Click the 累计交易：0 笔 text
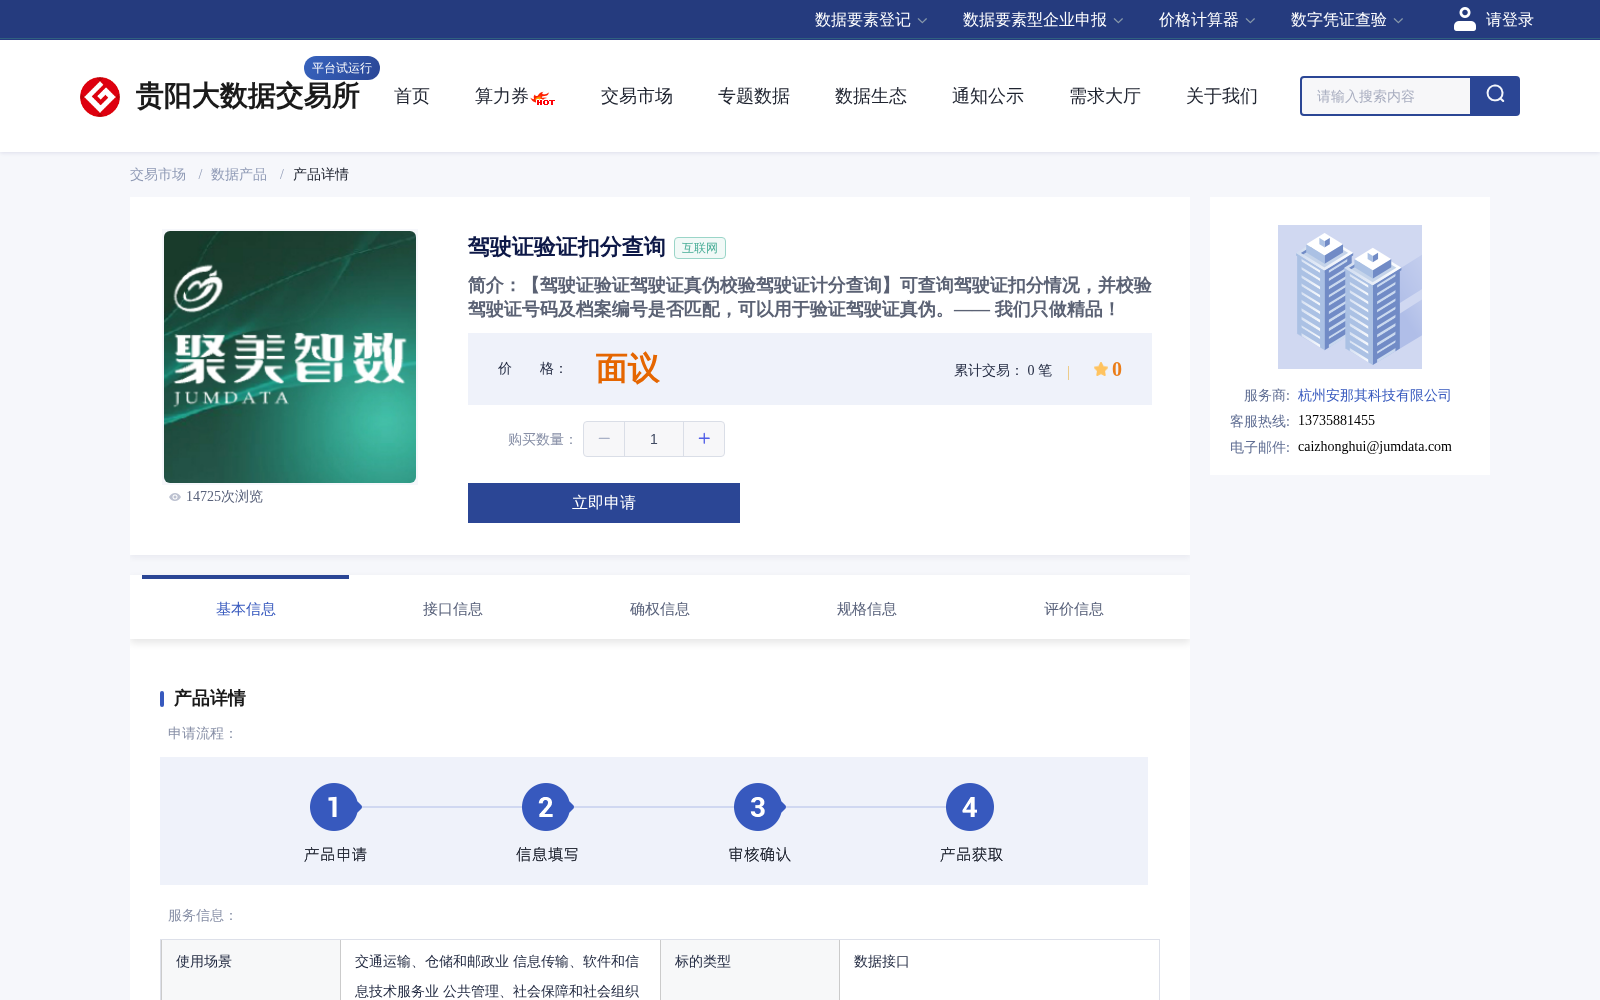The image size is (1600, 1000). click(x=1003, y=370)
